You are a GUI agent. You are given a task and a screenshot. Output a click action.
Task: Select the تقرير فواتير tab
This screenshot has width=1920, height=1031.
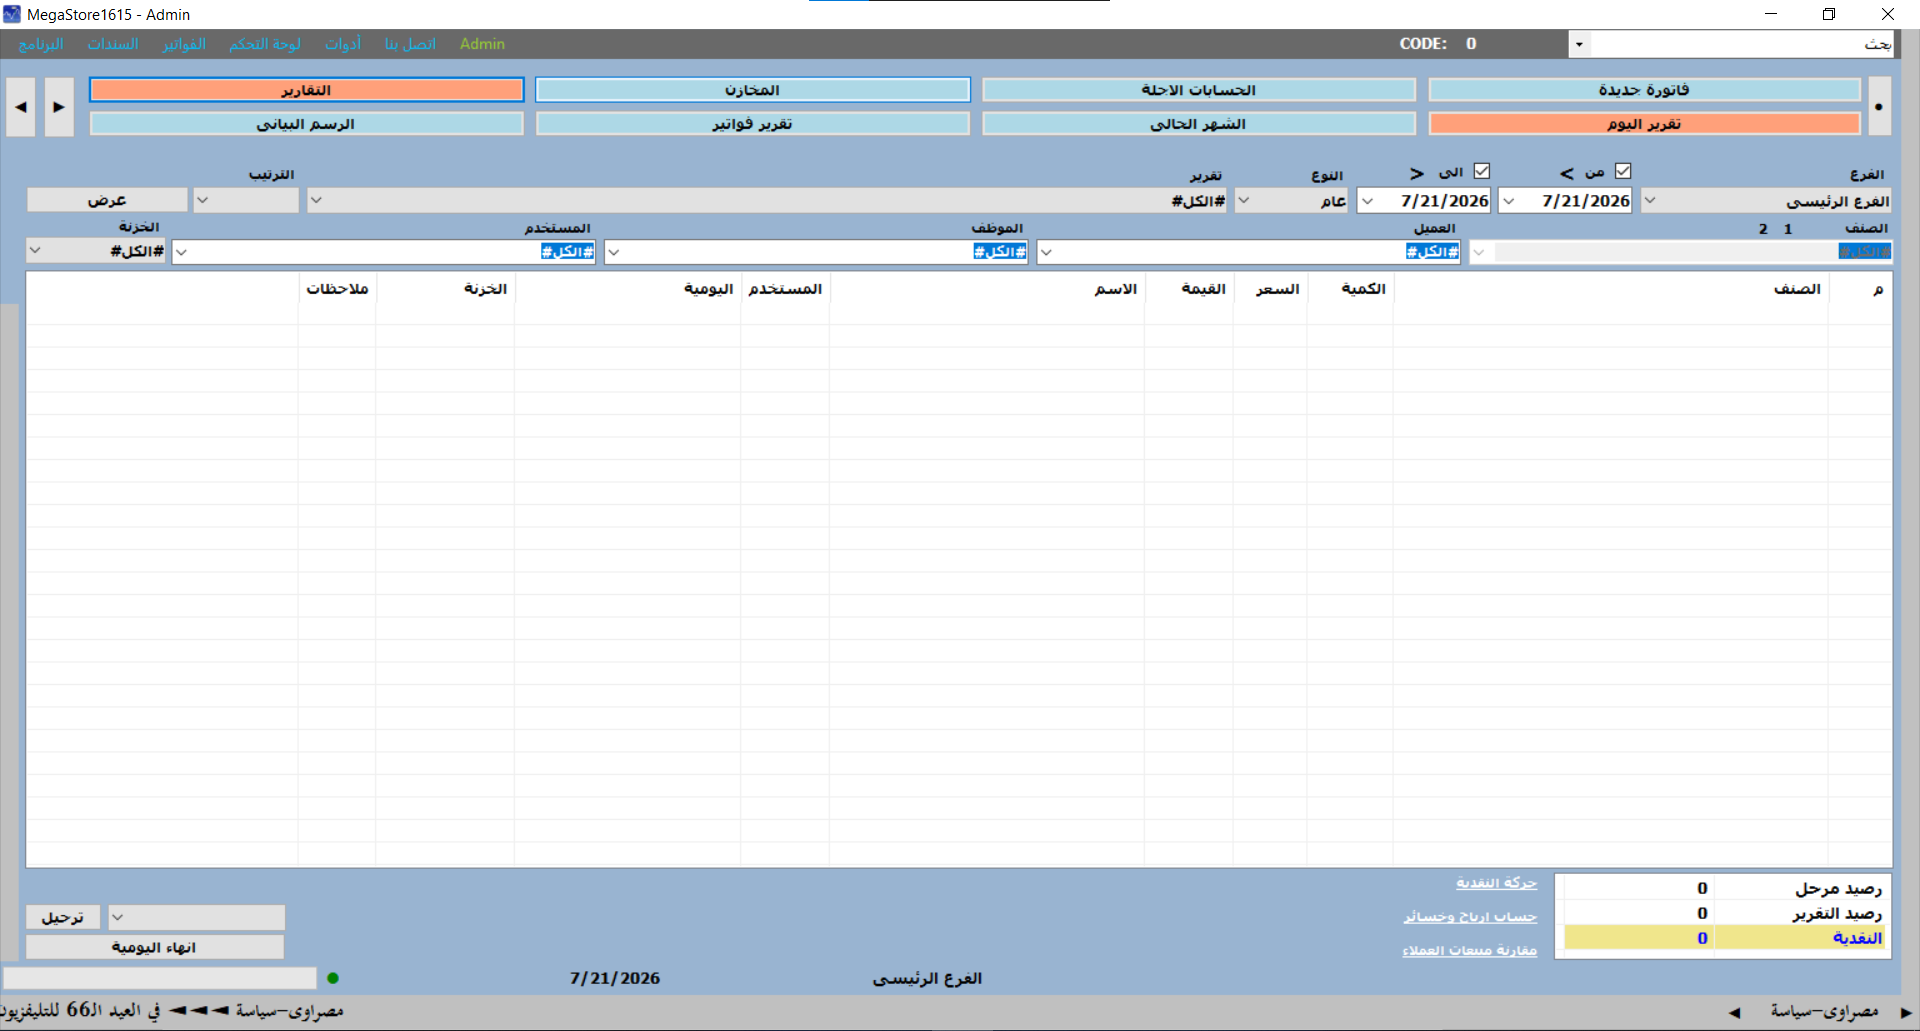point(753,124)
